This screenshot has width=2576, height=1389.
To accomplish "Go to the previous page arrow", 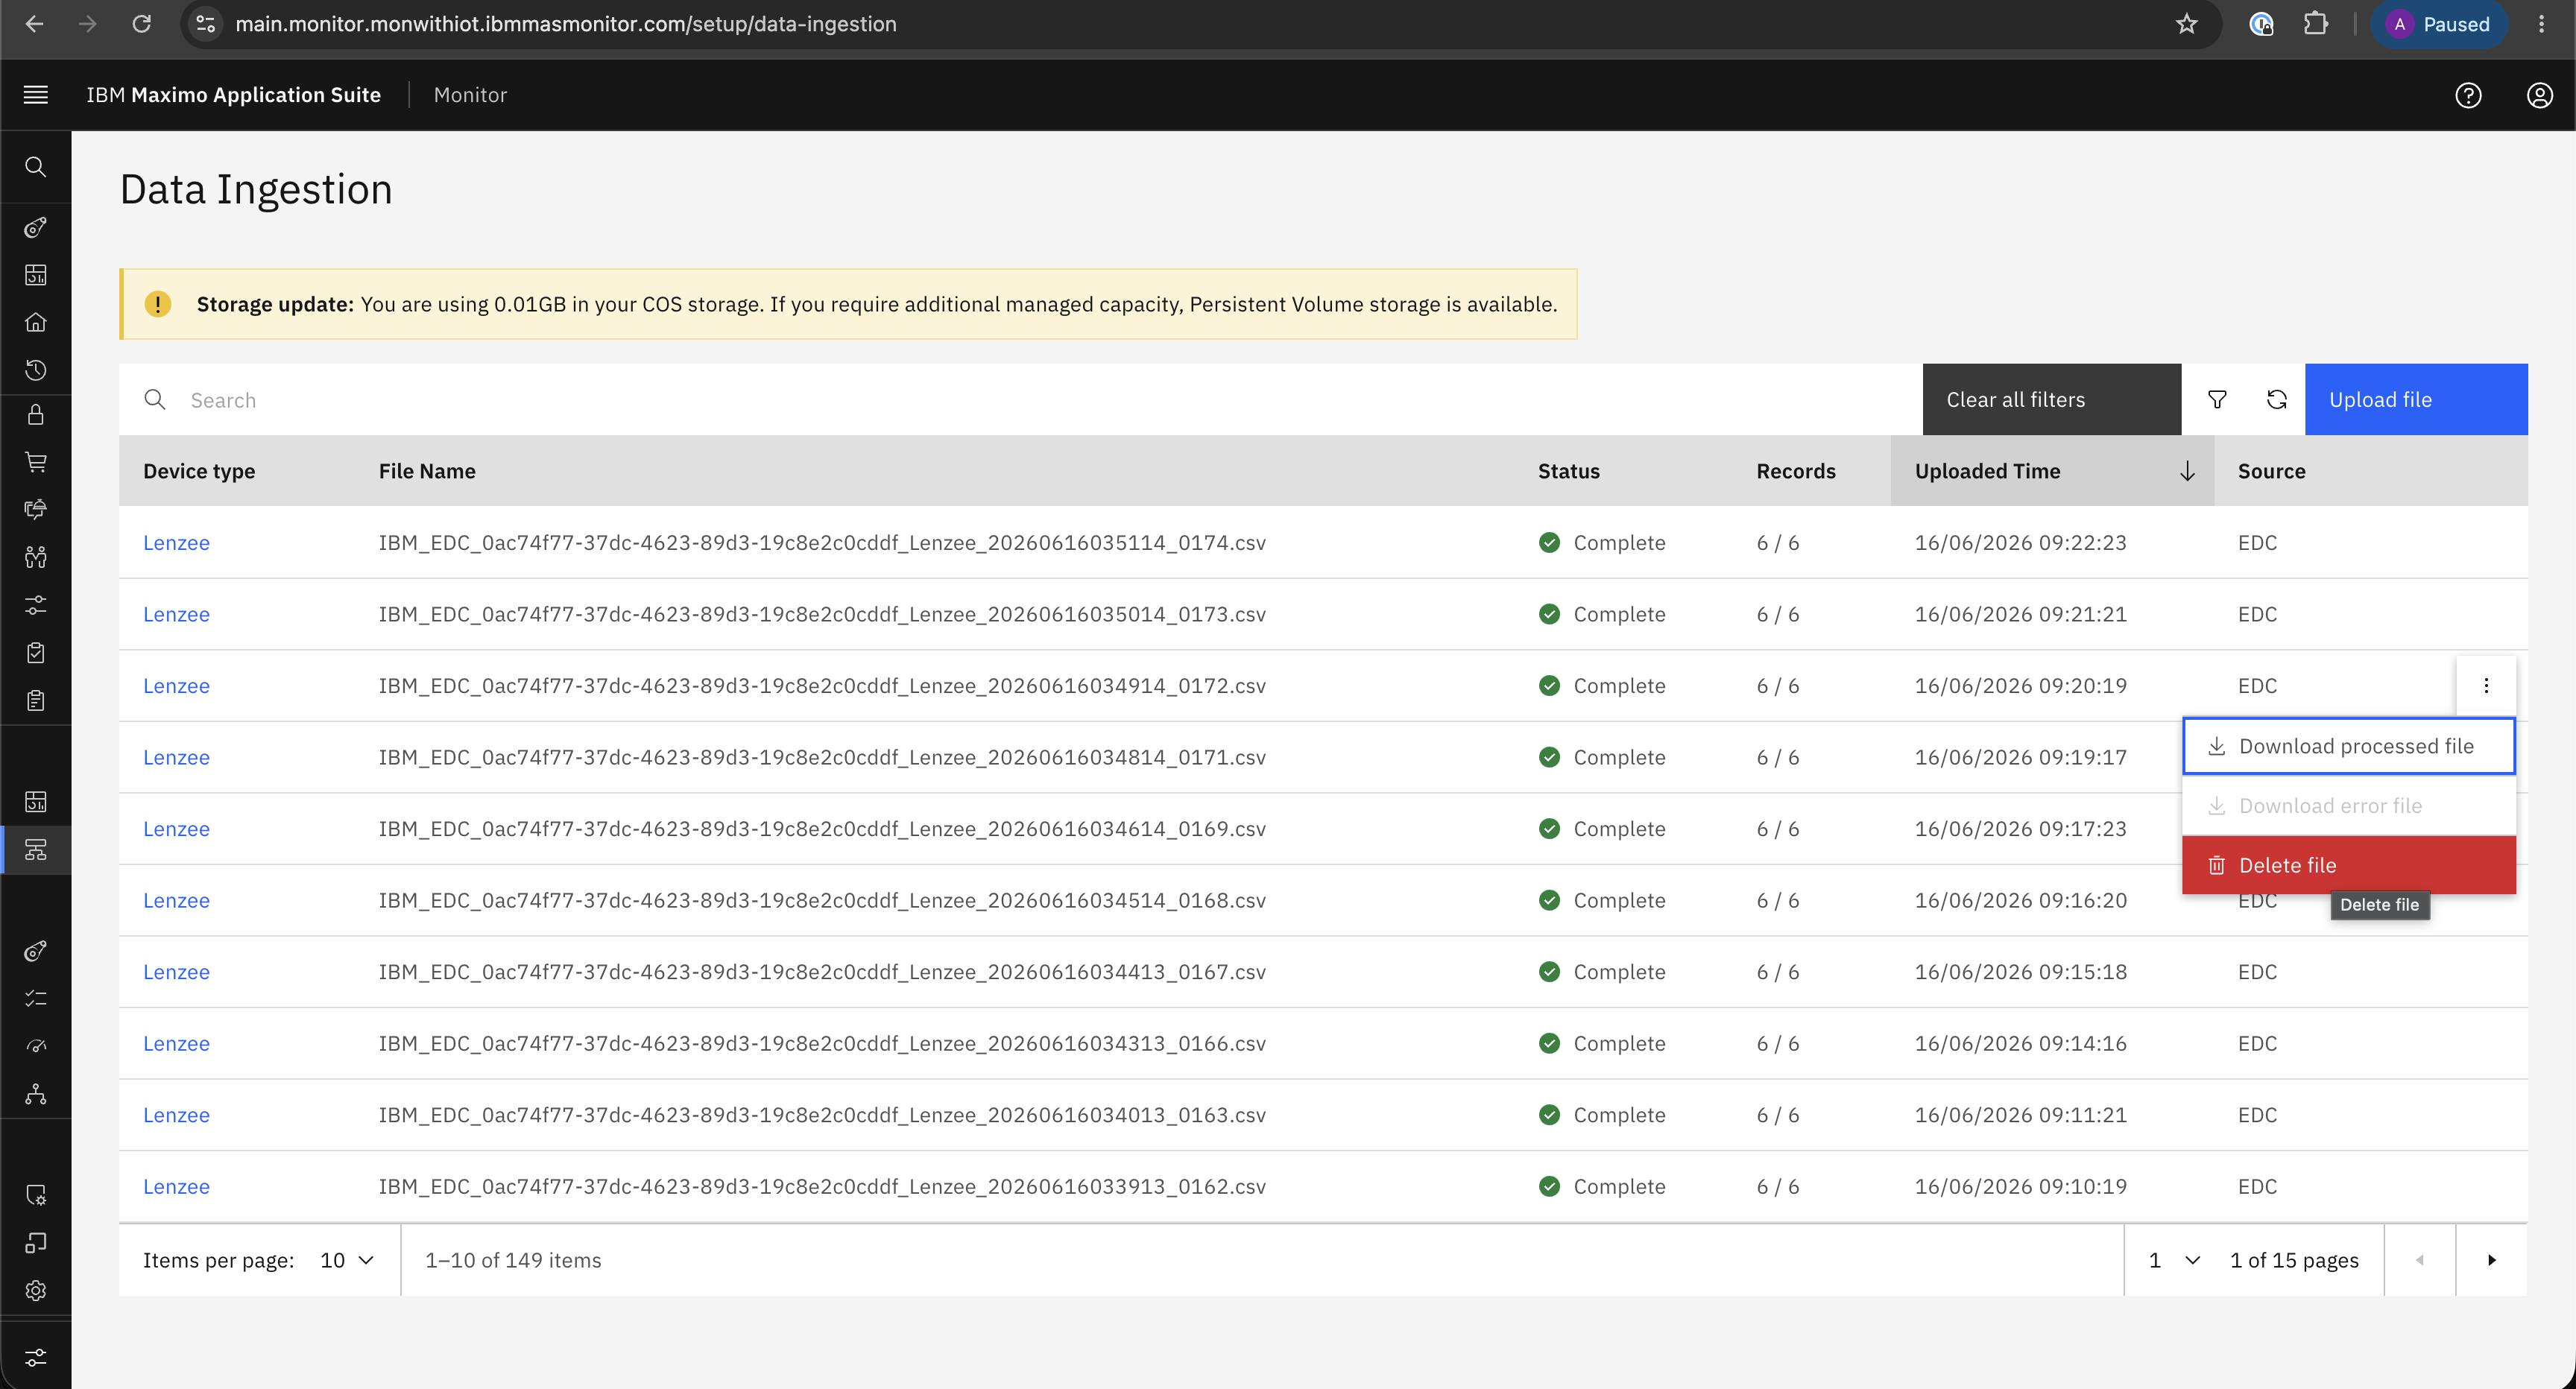I will (2420, 1260).
